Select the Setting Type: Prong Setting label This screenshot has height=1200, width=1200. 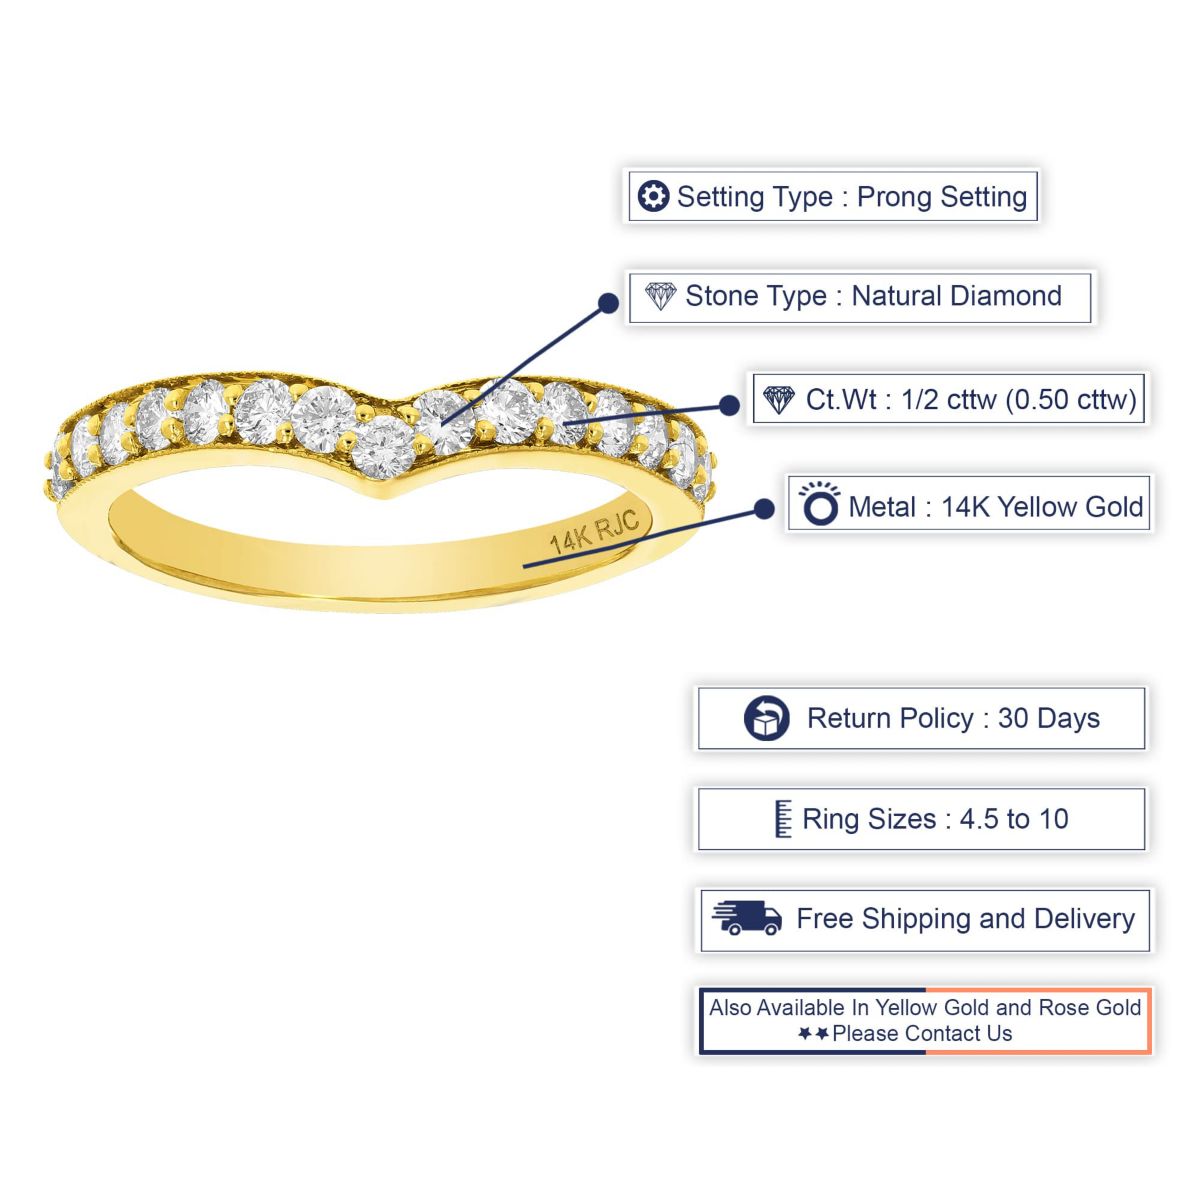click(832, 196)
